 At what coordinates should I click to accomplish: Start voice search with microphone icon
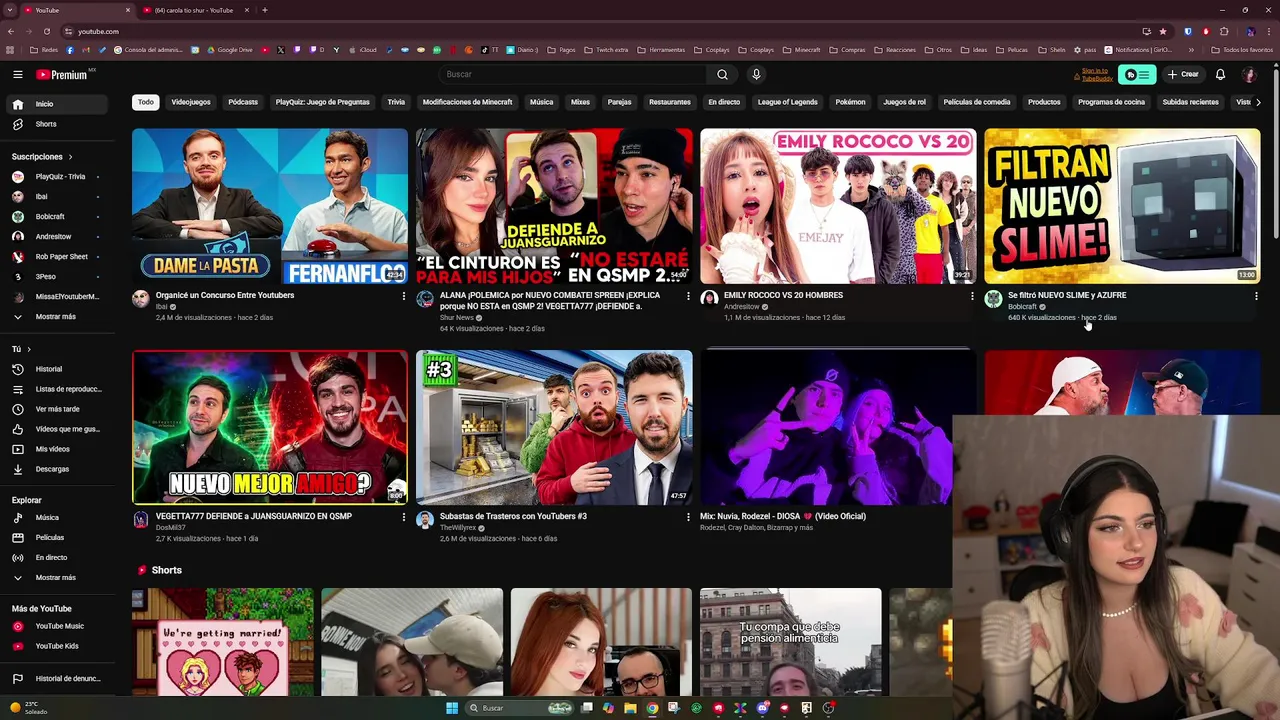(x=756, y=74)
